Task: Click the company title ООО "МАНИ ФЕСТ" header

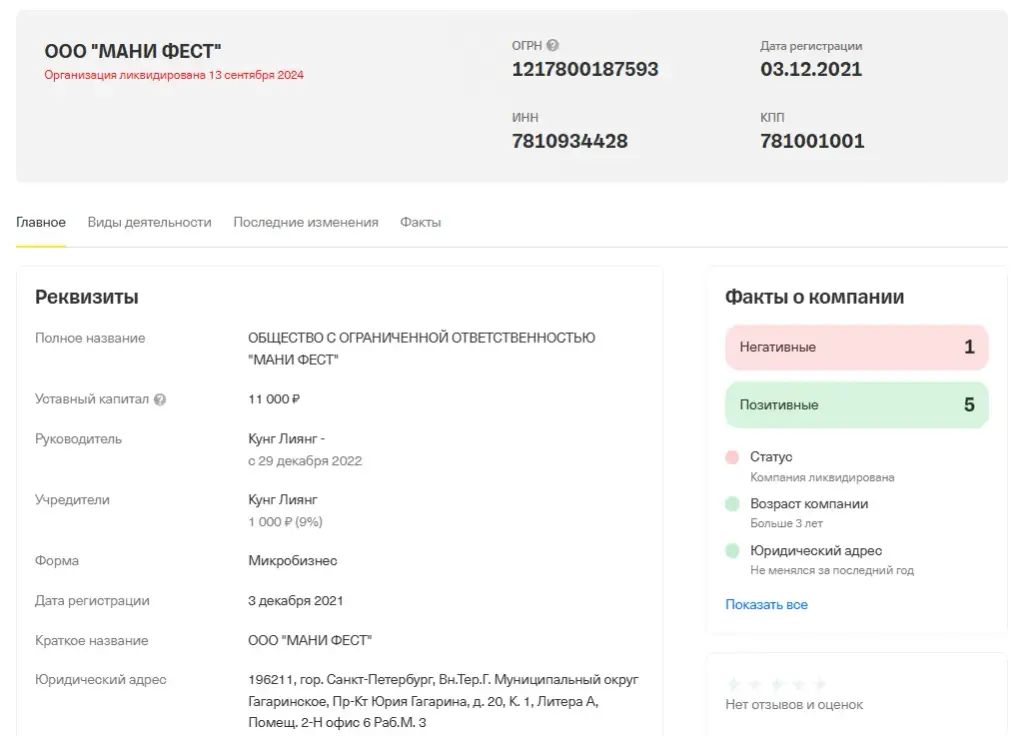Action: [x=133, y=51]
